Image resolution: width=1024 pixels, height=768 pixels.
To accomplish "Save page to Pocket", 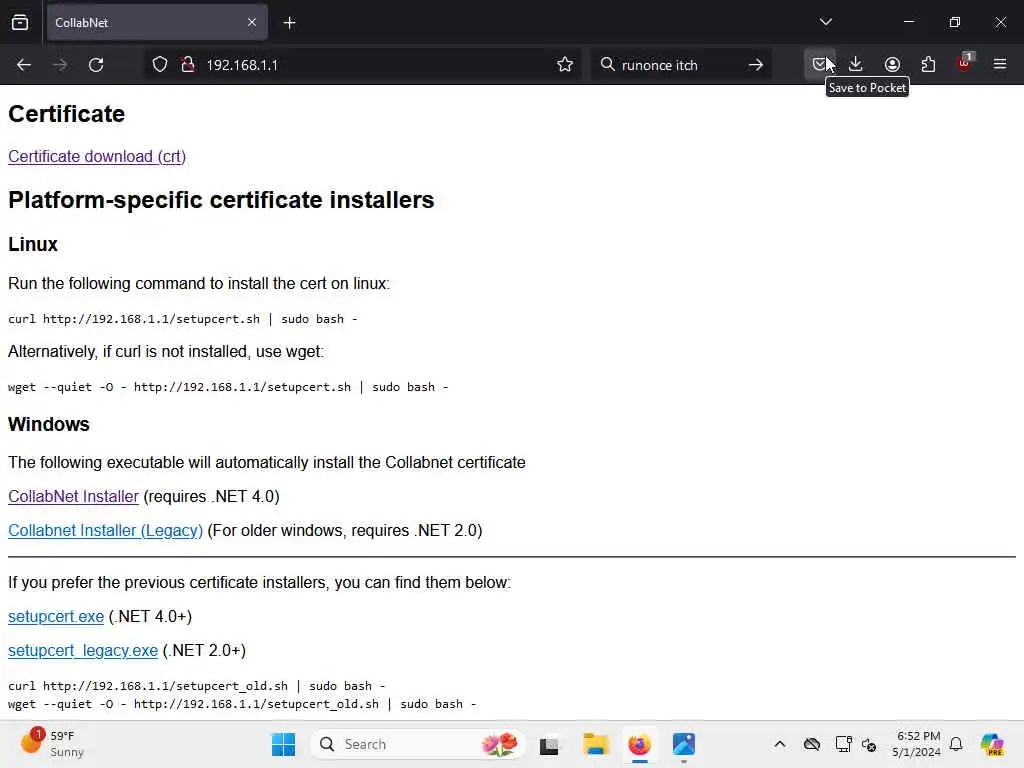I will coord(820,64).
